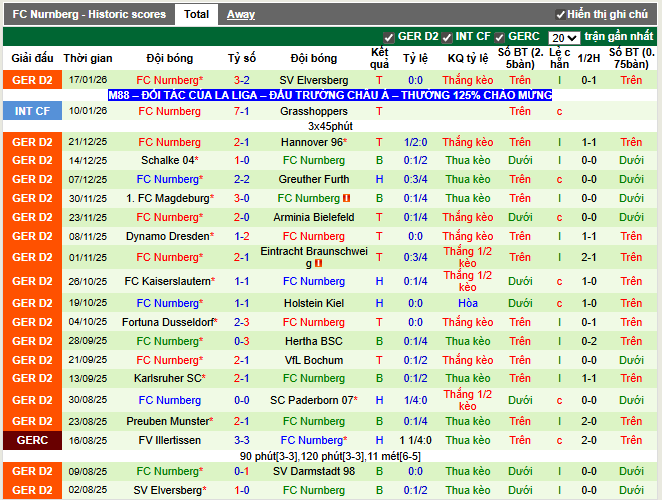Image resolution: width=662 pixels, height=500 pixels.
Task: Open Preuben Munster team link
Action: (x=168, y=421)
